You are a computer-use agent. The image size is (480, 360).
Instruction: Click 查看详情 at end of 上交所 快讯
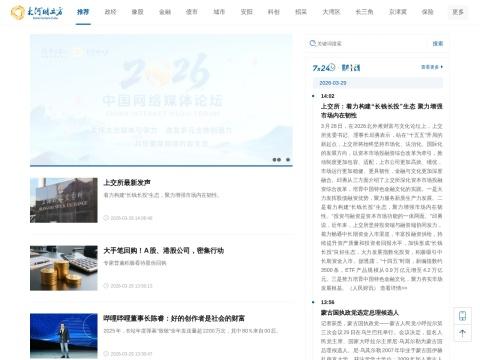pos(394,288)
